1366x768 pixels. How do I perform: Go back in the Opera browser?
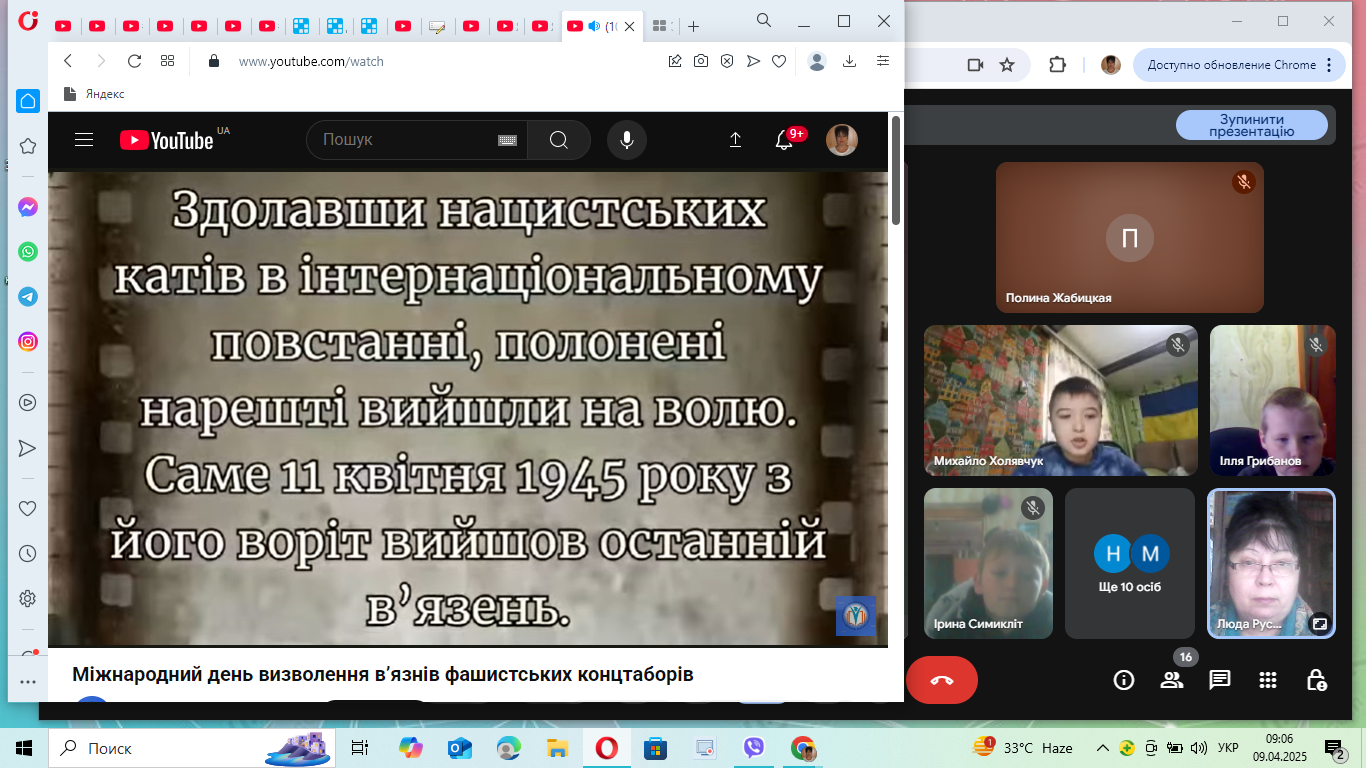point(68,61)
